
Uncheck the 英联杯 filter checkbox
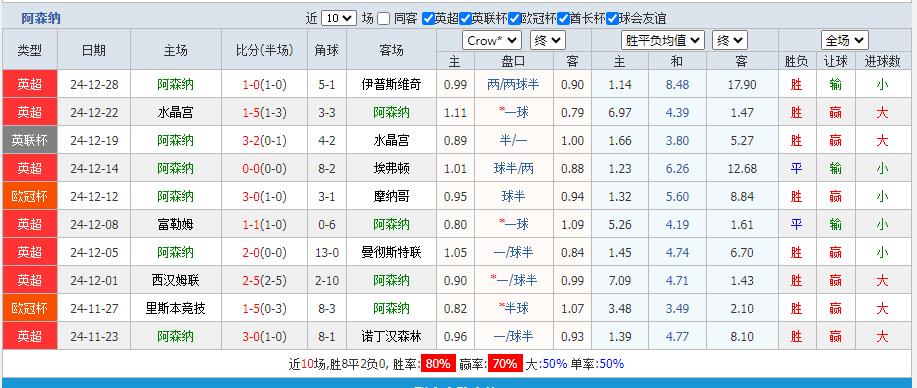pyautogui.click(x=465, y=19)
